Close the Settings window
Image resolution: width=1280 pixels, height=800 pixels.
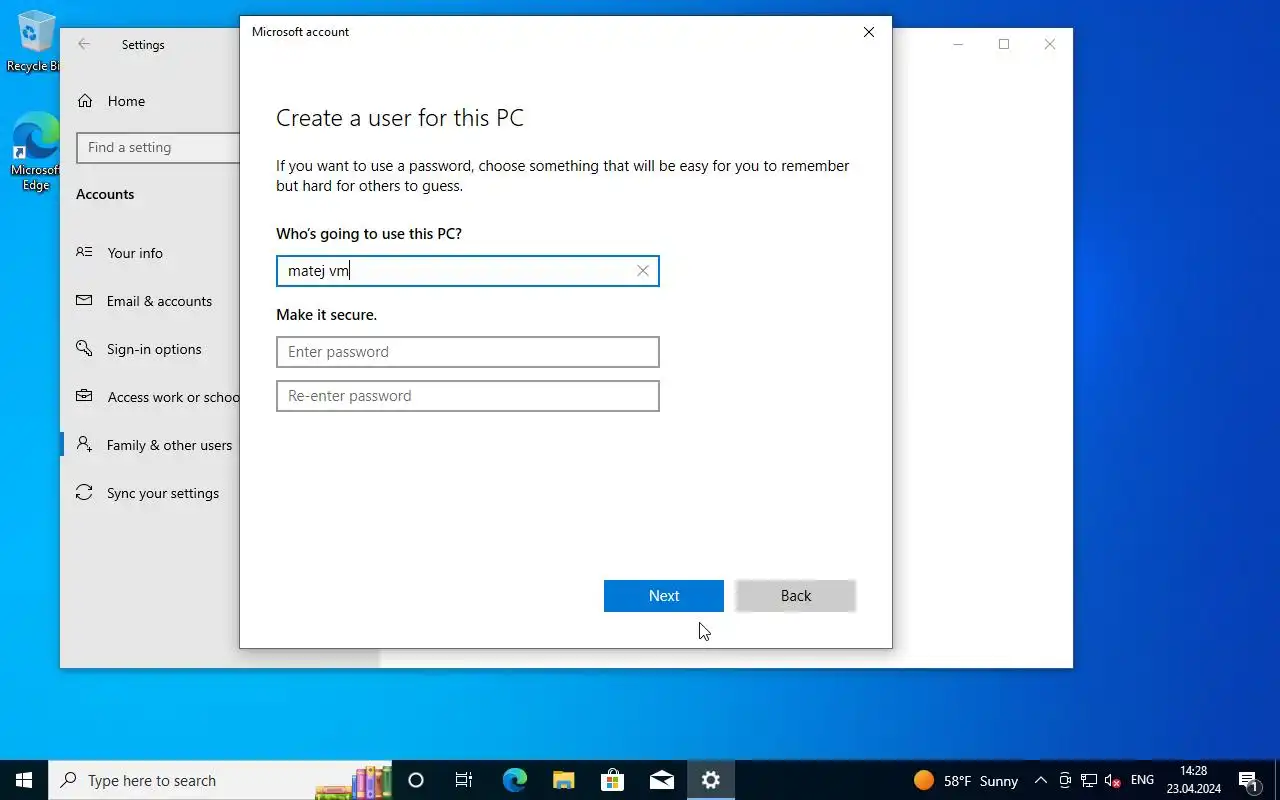[1049, 44]
